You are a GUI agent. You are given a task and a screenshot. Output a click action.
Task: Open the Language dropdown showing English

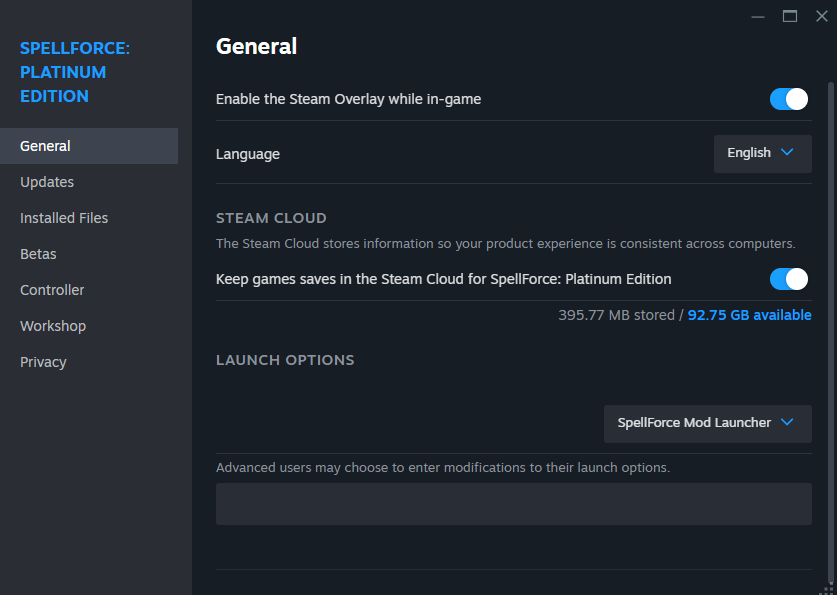(x=762, y=154)
